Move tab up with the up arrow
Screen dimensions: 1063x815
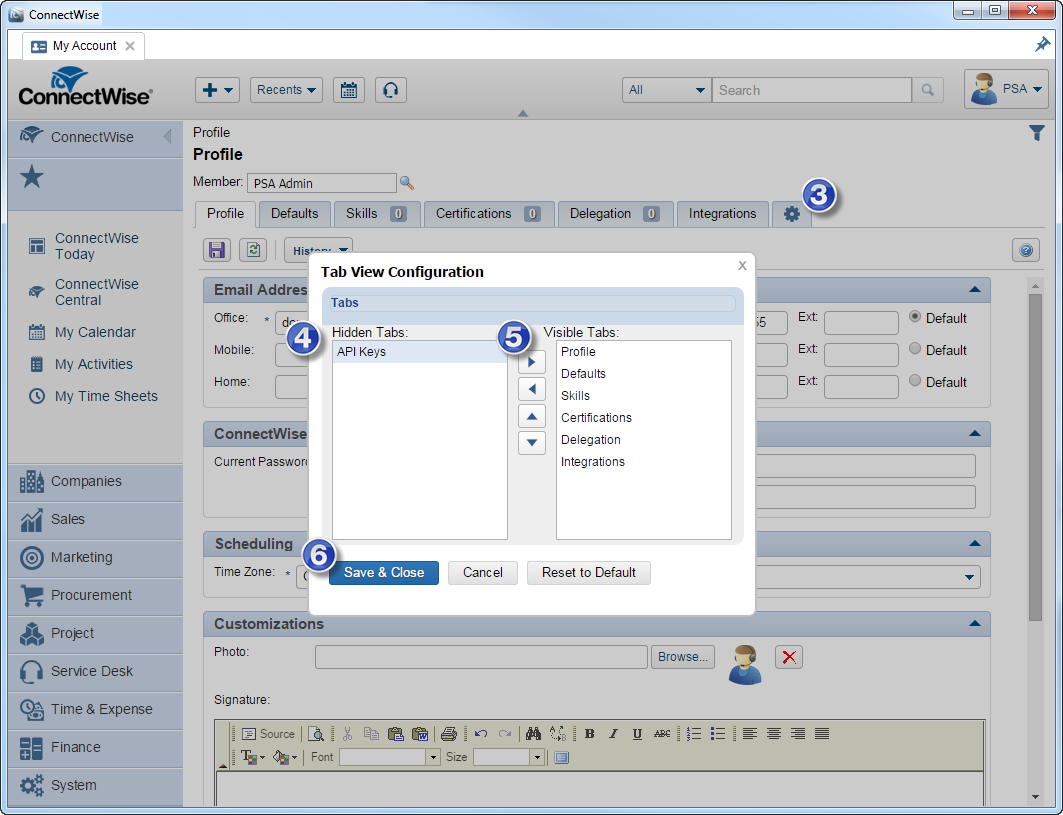pyautogui.click(x=532, y=416)
